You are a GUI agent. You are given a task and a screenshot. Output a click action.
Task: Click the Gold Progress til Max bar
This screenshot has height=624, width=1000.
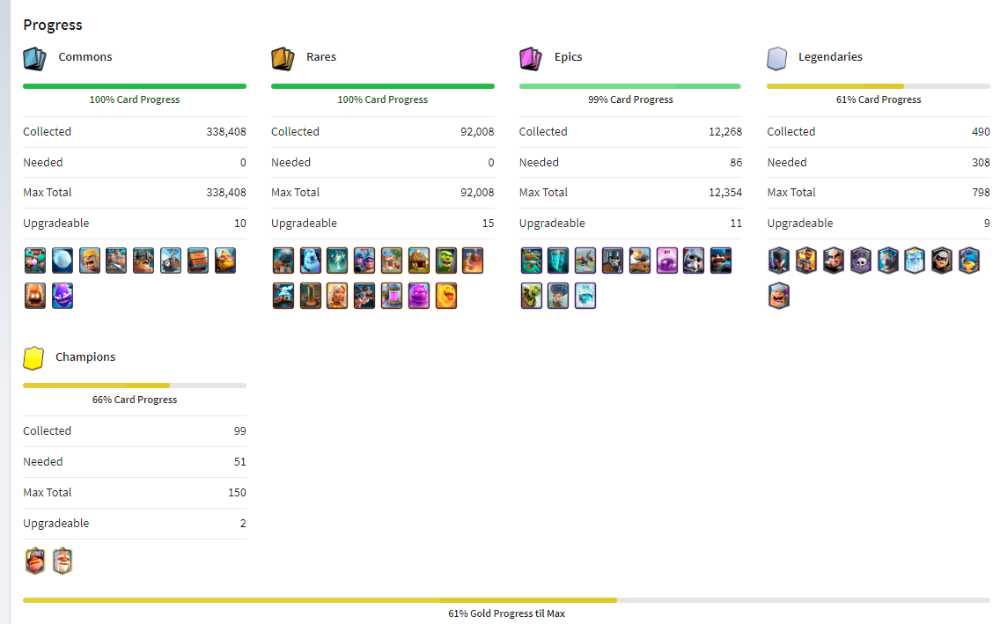point(506,600)
